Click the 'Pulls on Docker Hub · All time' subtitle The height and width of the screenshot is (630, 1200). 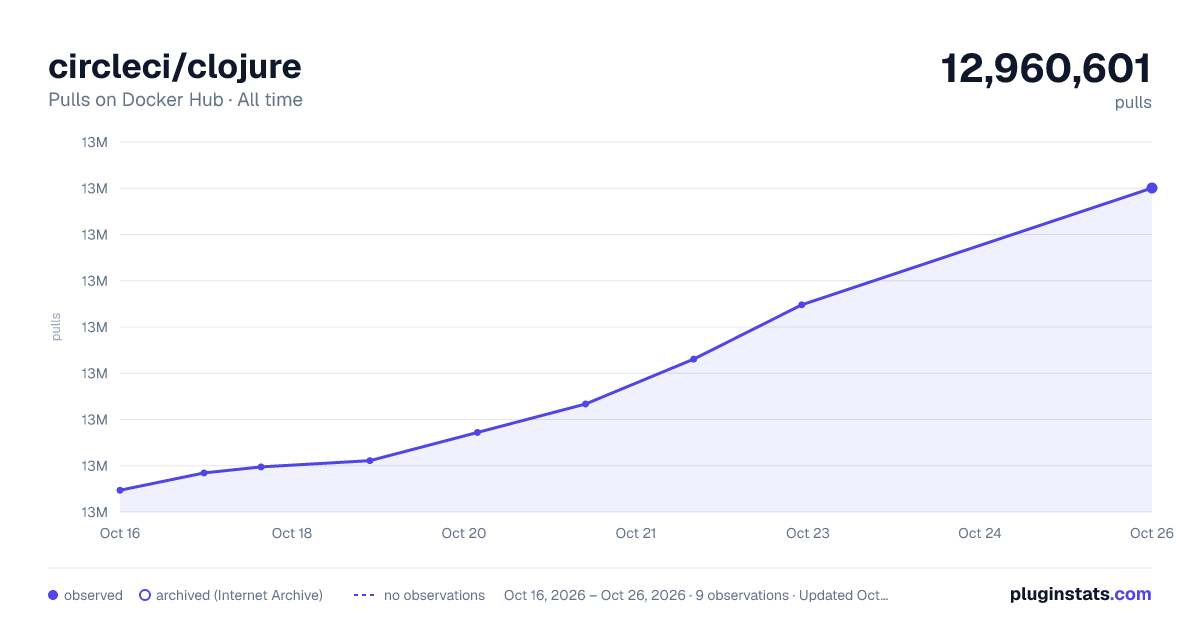click(x=175, y=100)
